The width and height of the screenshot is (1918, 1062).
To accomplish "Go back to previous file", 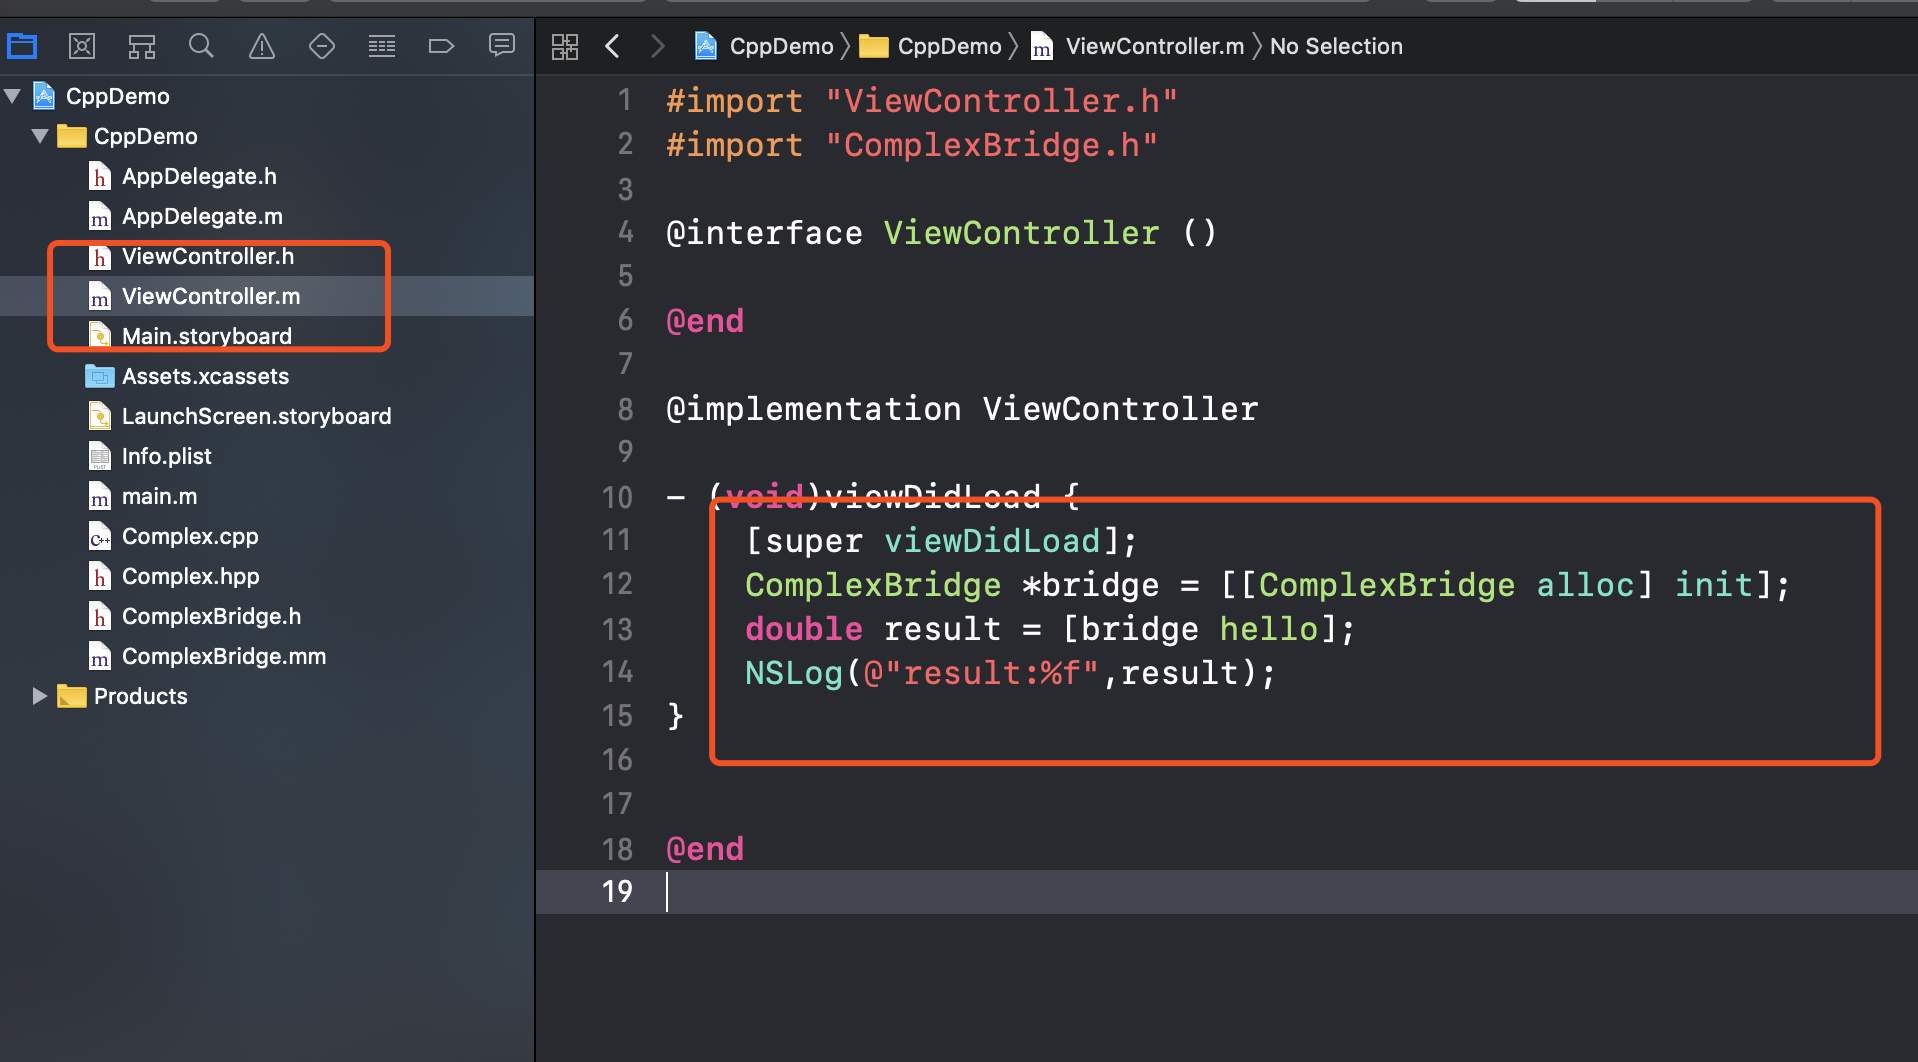I will coord(613,46).
